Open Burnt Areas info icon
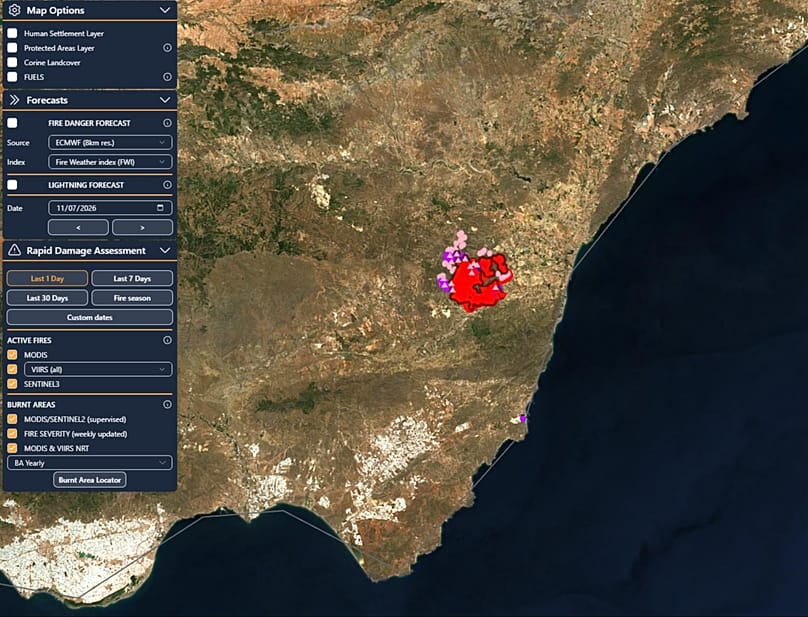 click(167, 405)
